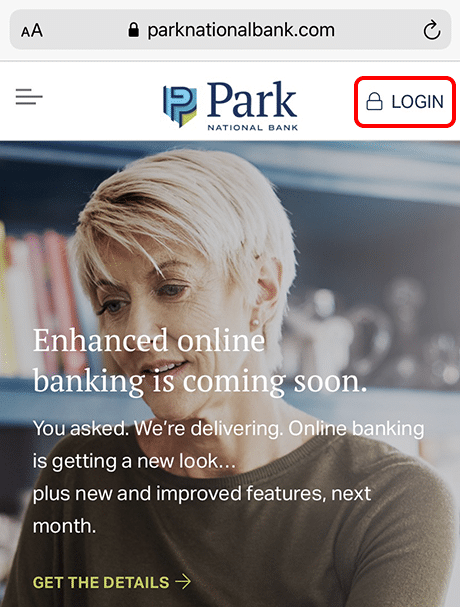
Task: Click the padlock icon beside LOGIN
Action: click(374, 101)
